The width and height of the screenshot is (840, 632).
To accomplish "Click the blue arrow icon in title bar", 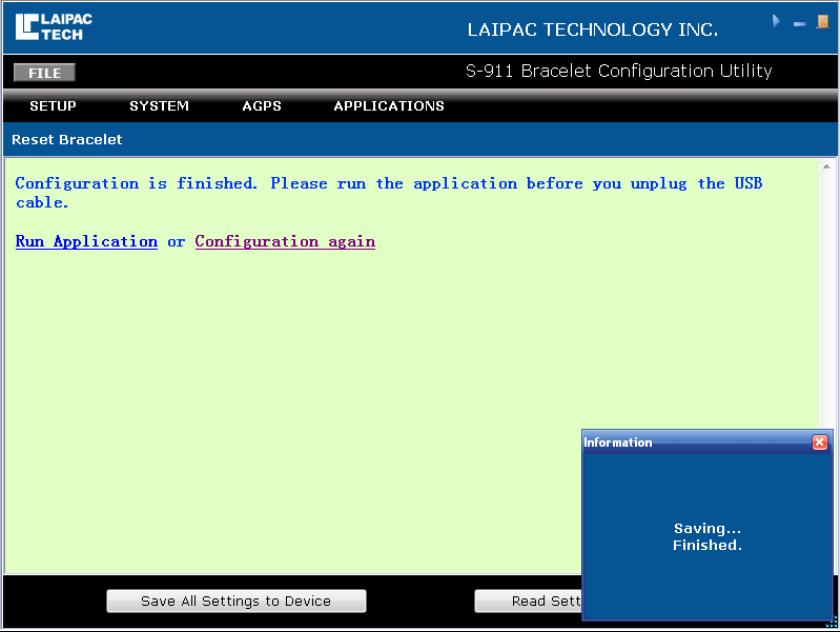I will (x=776, y=21).
